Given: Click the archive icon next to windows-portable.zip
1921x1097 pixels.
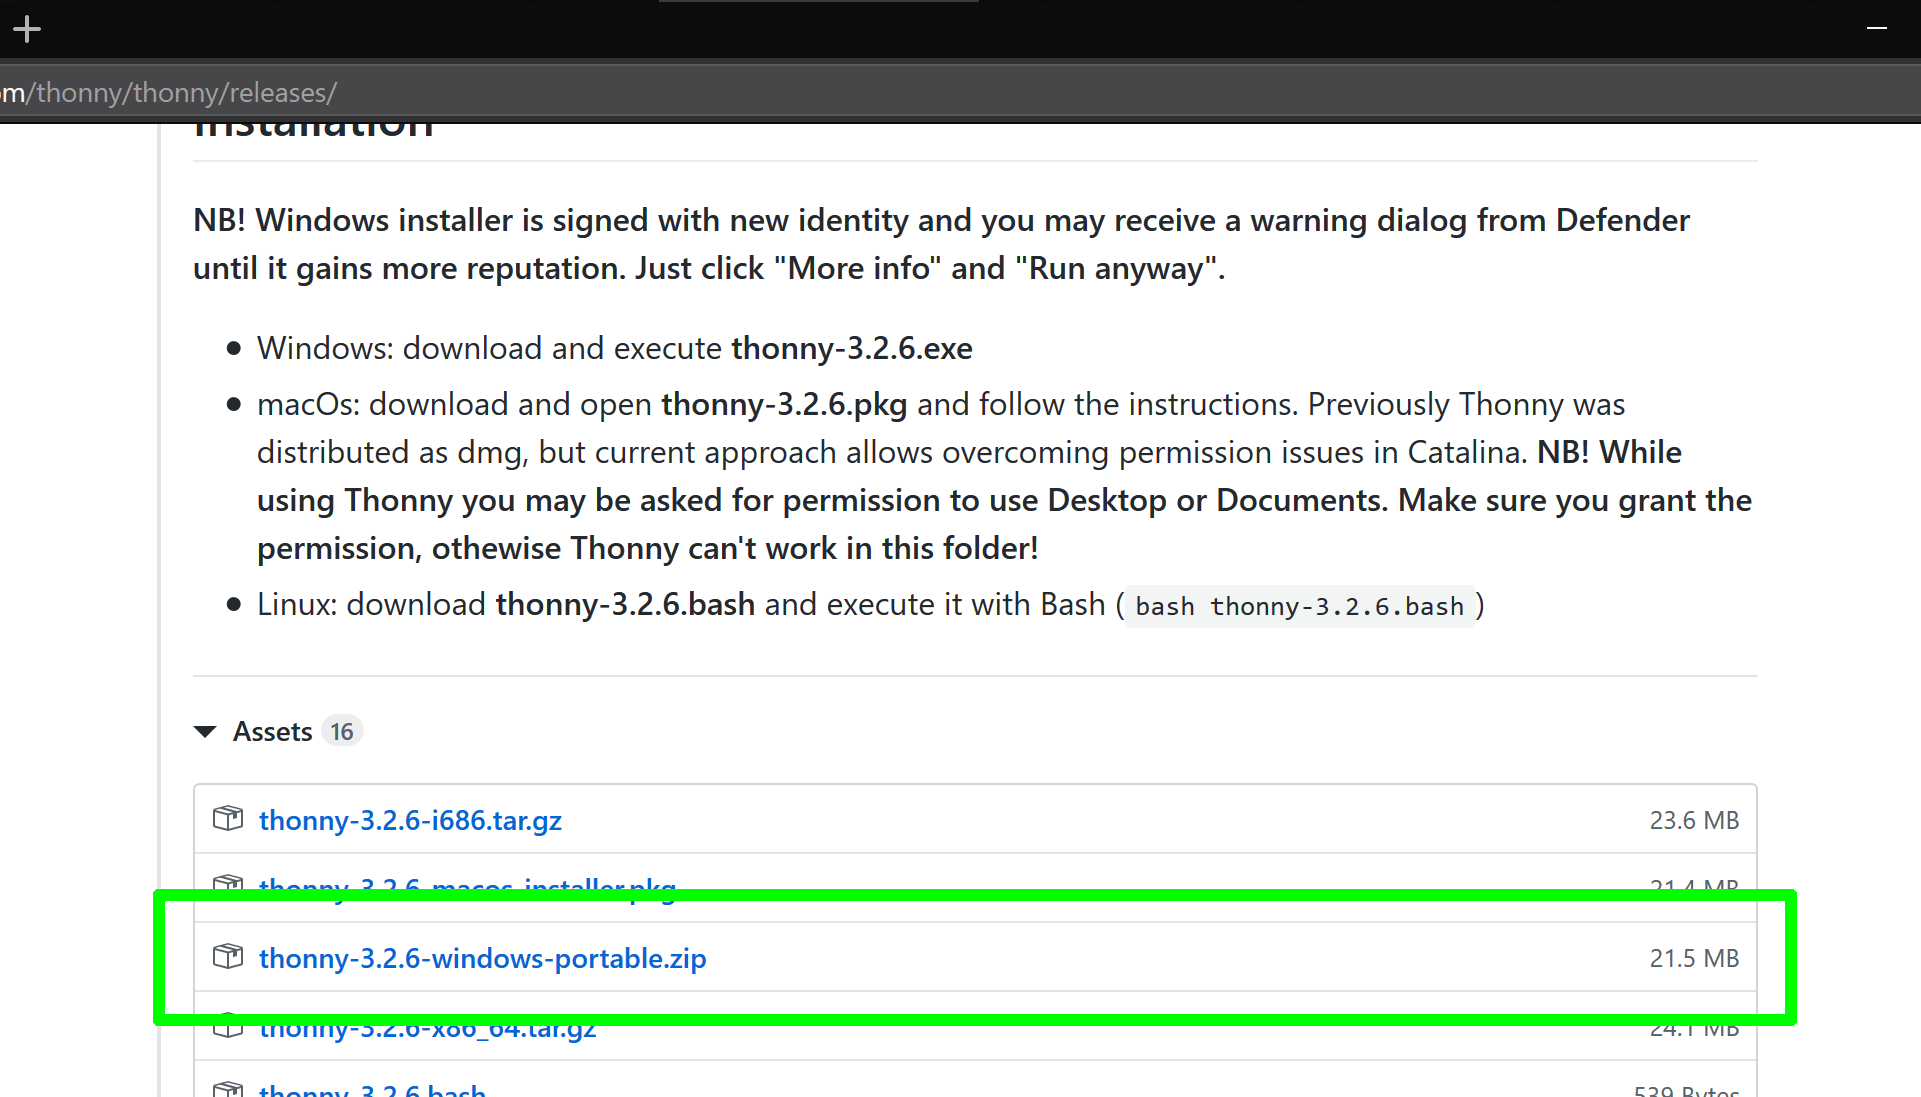Looking at the screenshot, I should [228, 957].
